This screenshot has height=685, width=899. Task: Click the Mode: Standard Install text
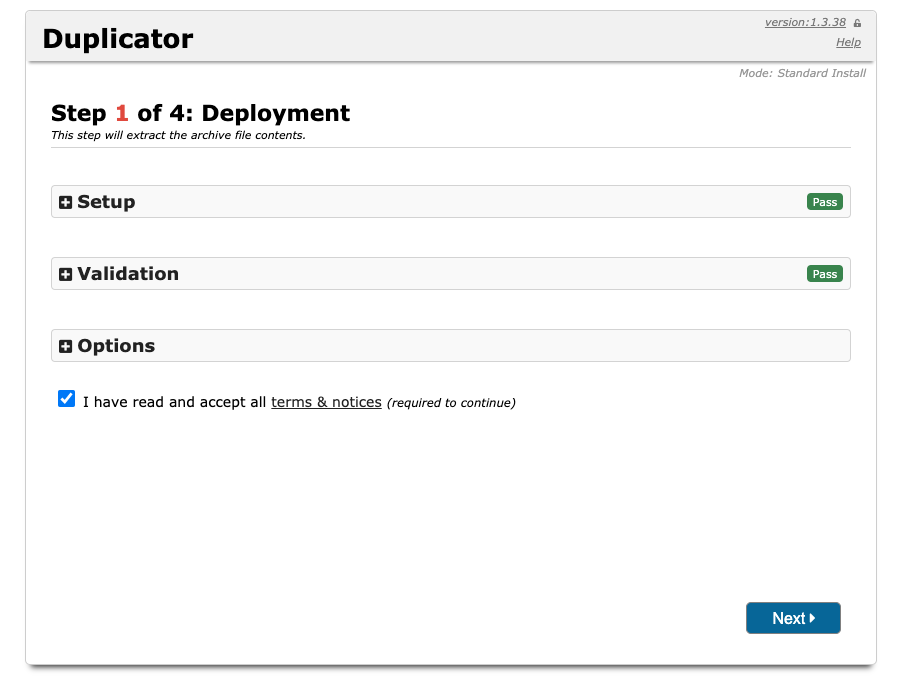pos(802,73)
